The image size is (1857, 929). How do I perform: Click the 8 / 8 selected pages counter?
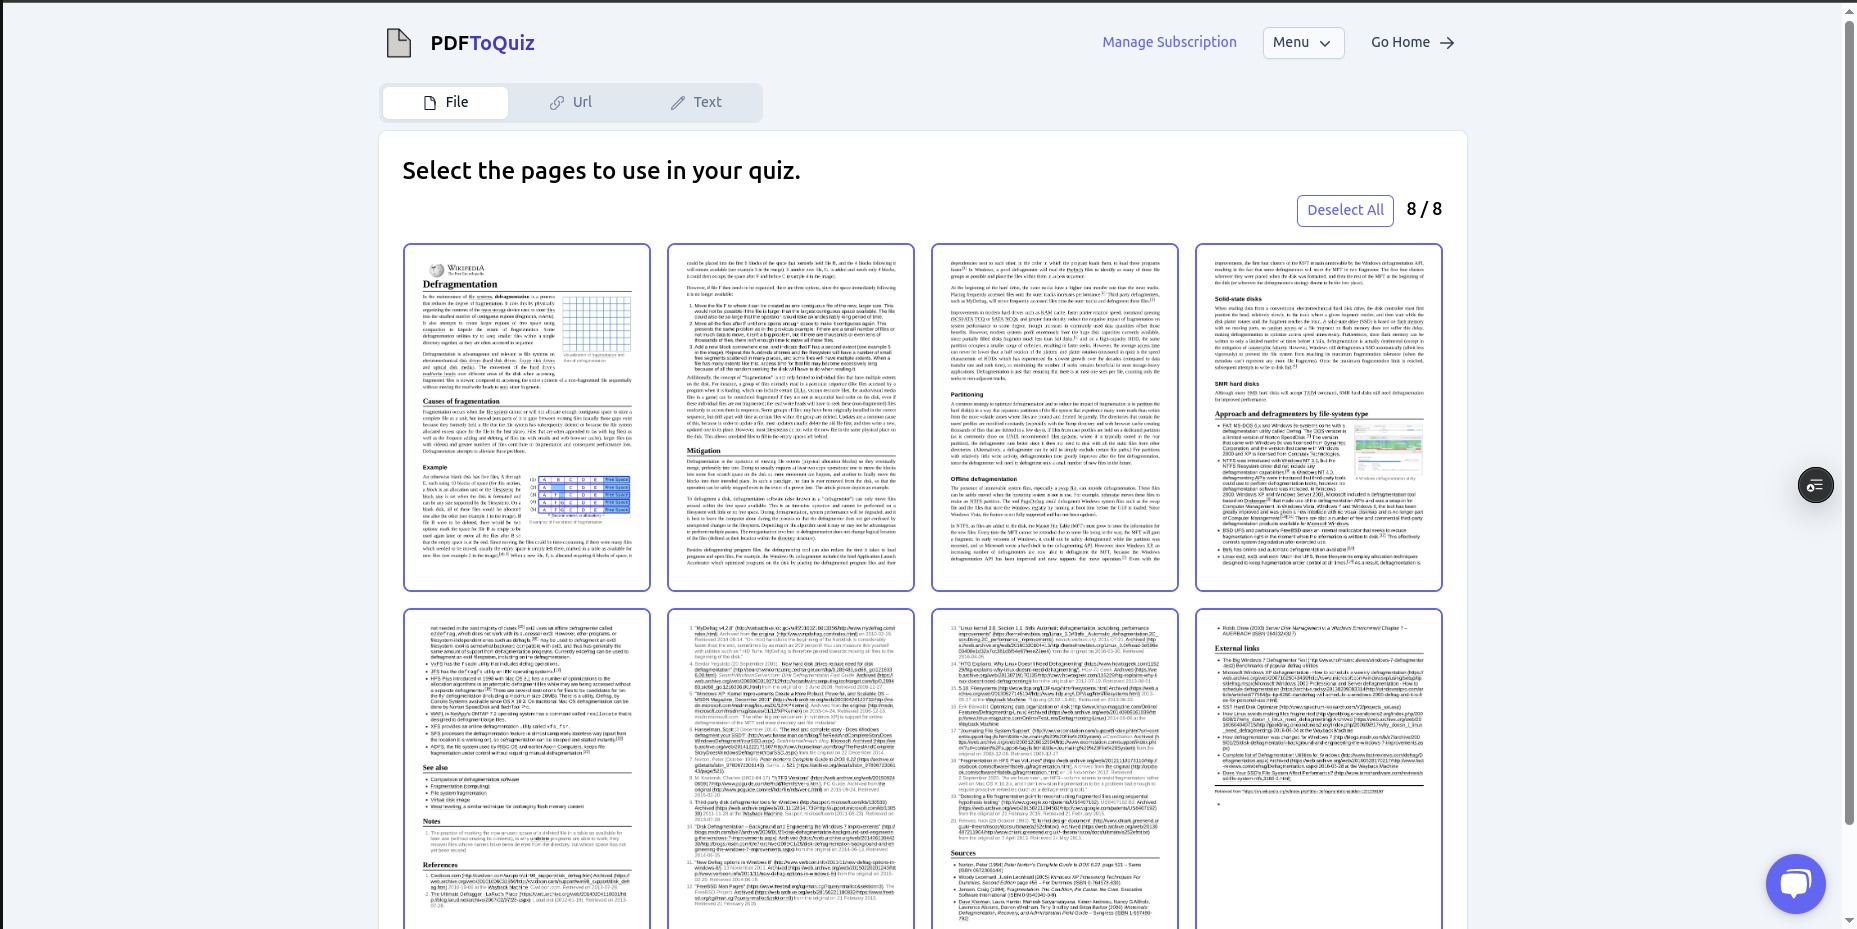[1424, 209]
